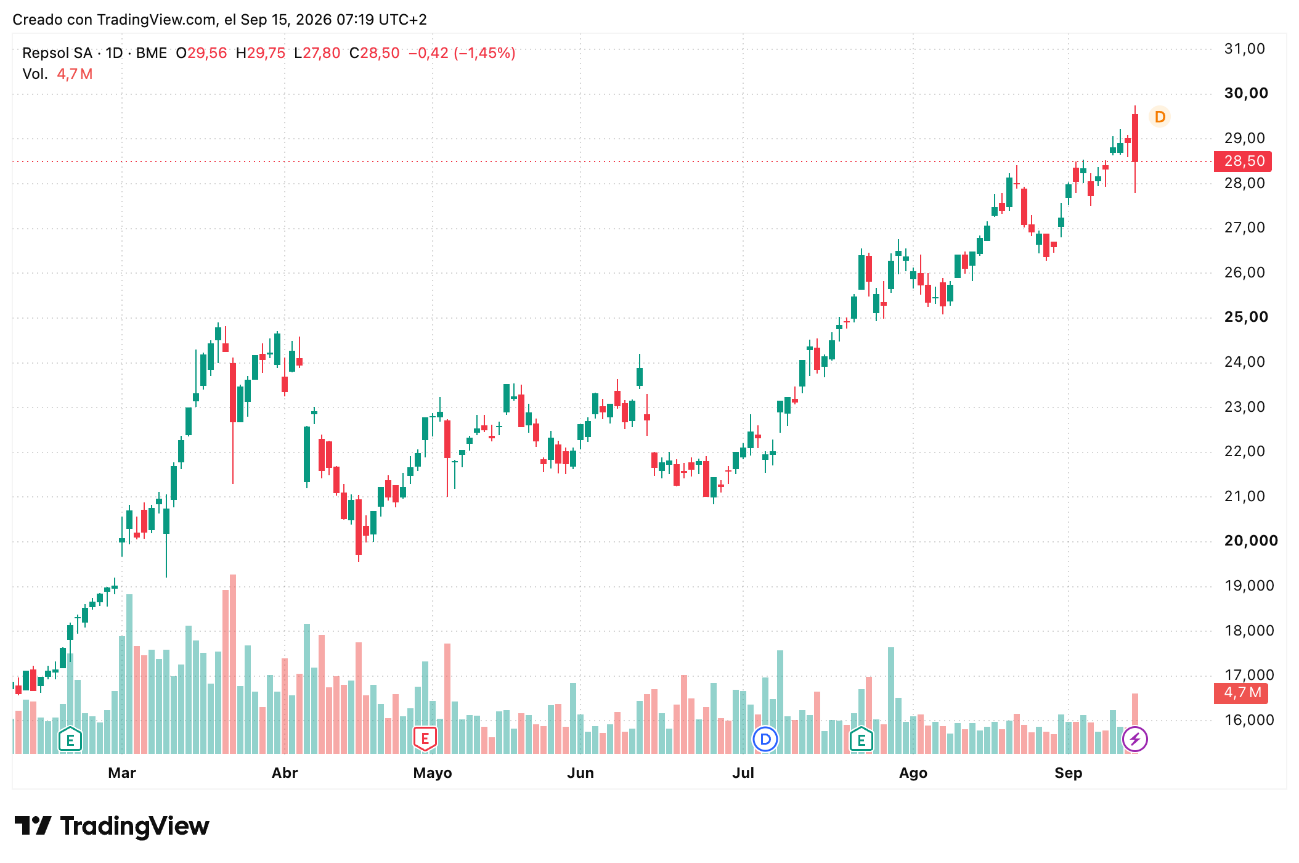
Task: Click the close value 'C28,50'
Action: (x=375, y=53)
